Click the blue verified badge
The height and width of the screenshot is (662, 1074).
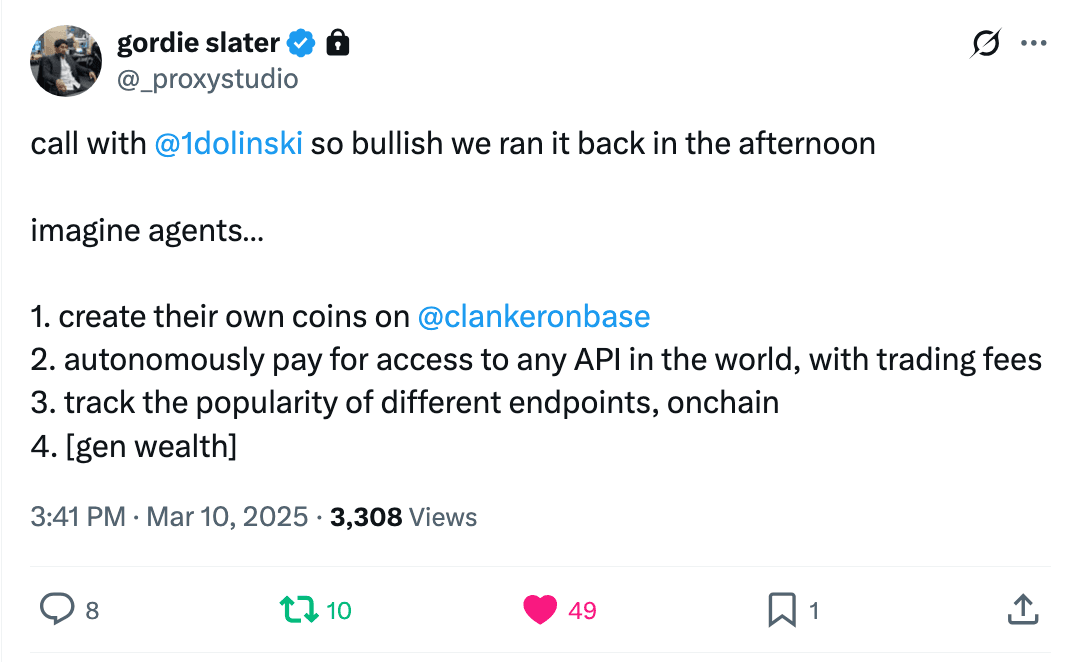300,42
